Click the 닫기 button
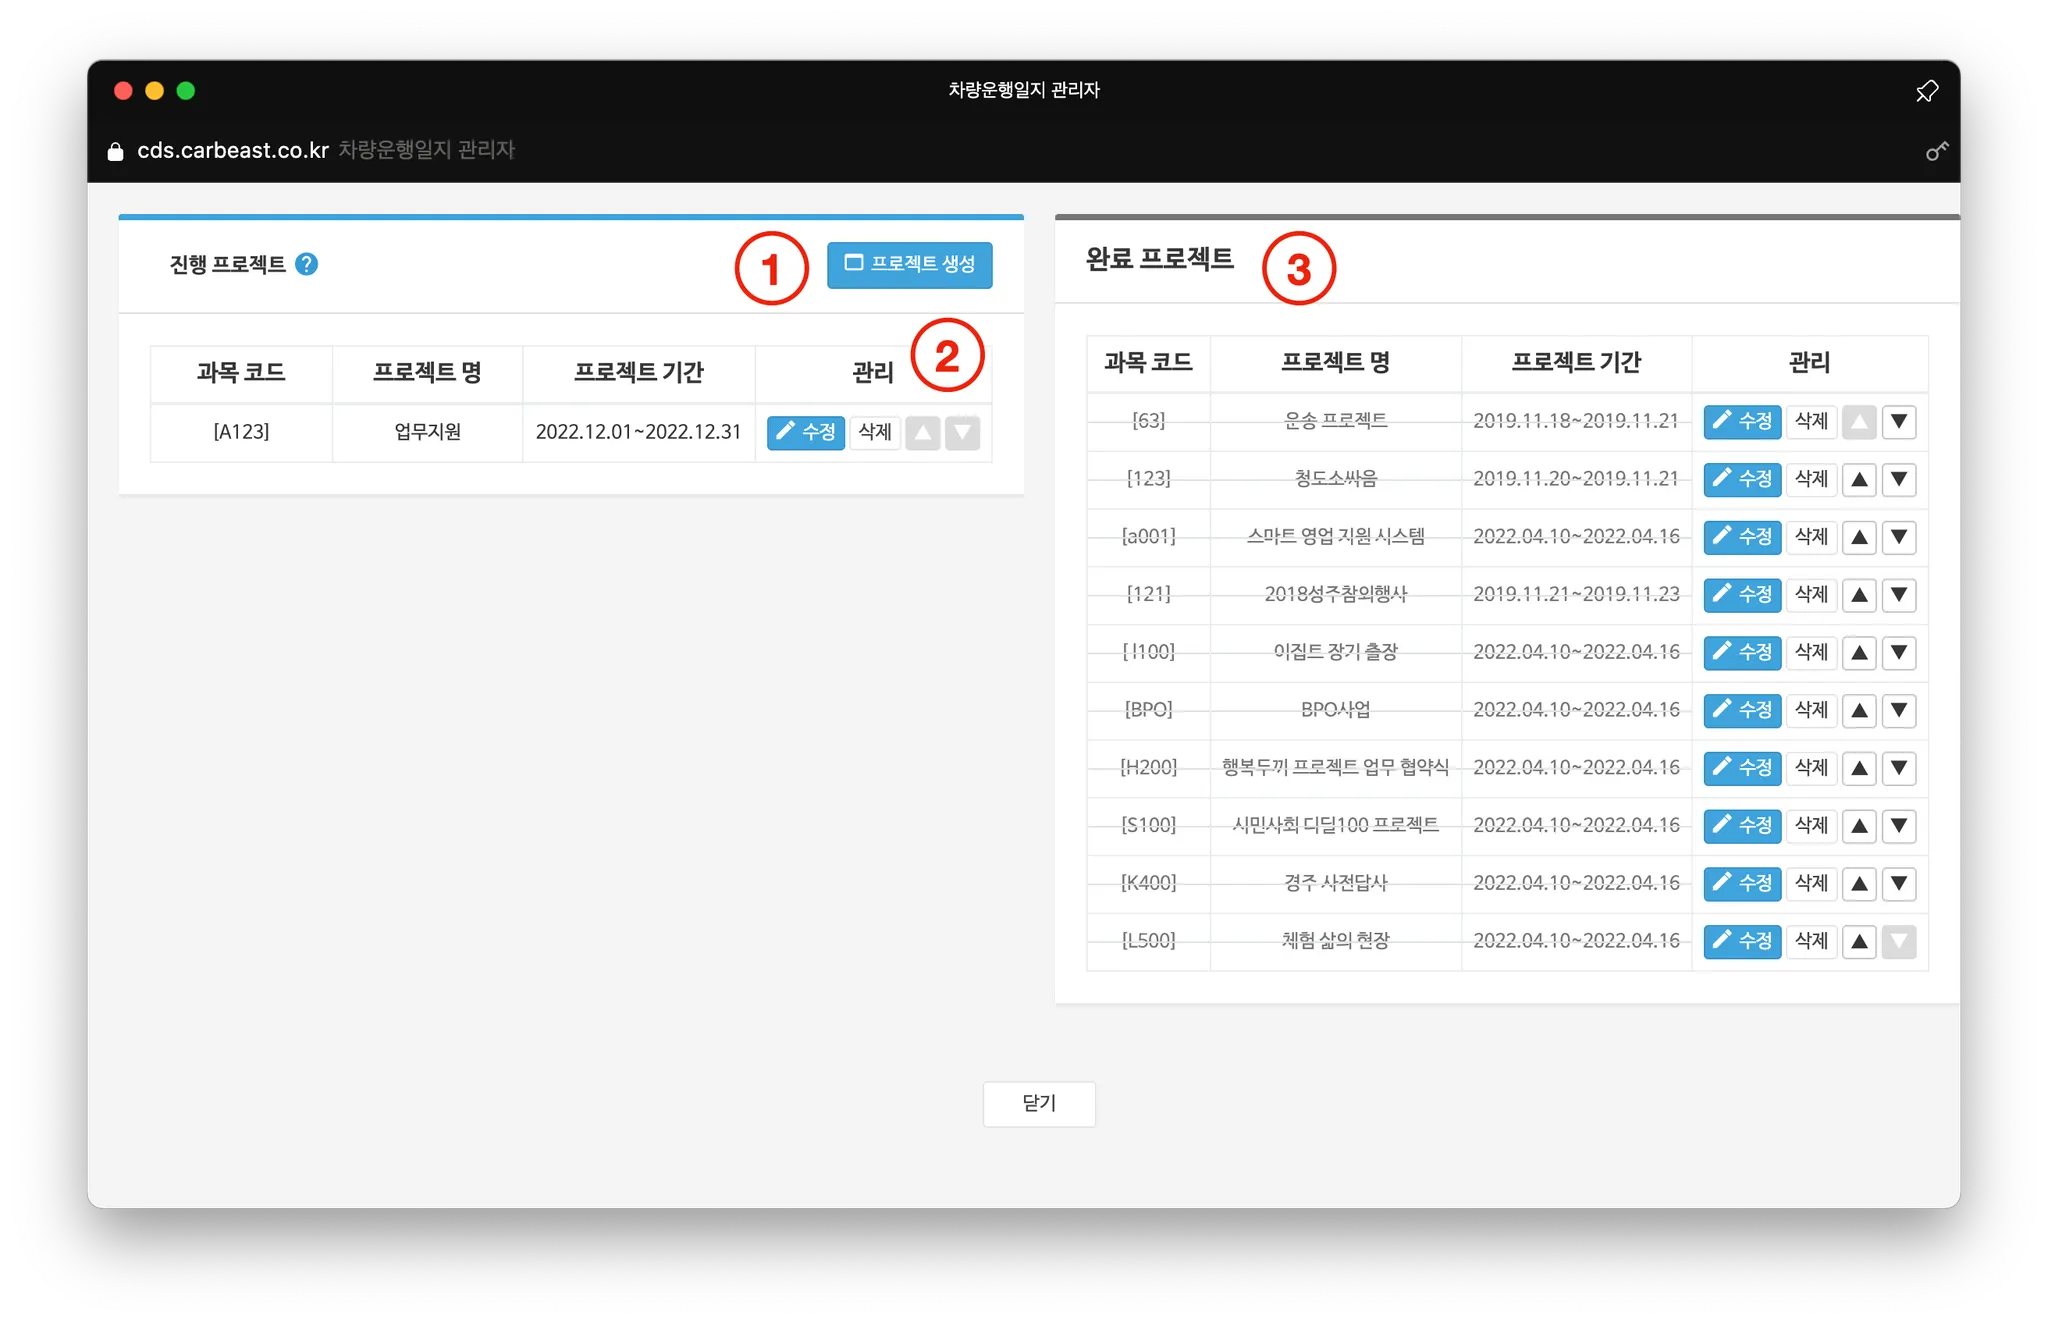 tap(1039, 1103)
